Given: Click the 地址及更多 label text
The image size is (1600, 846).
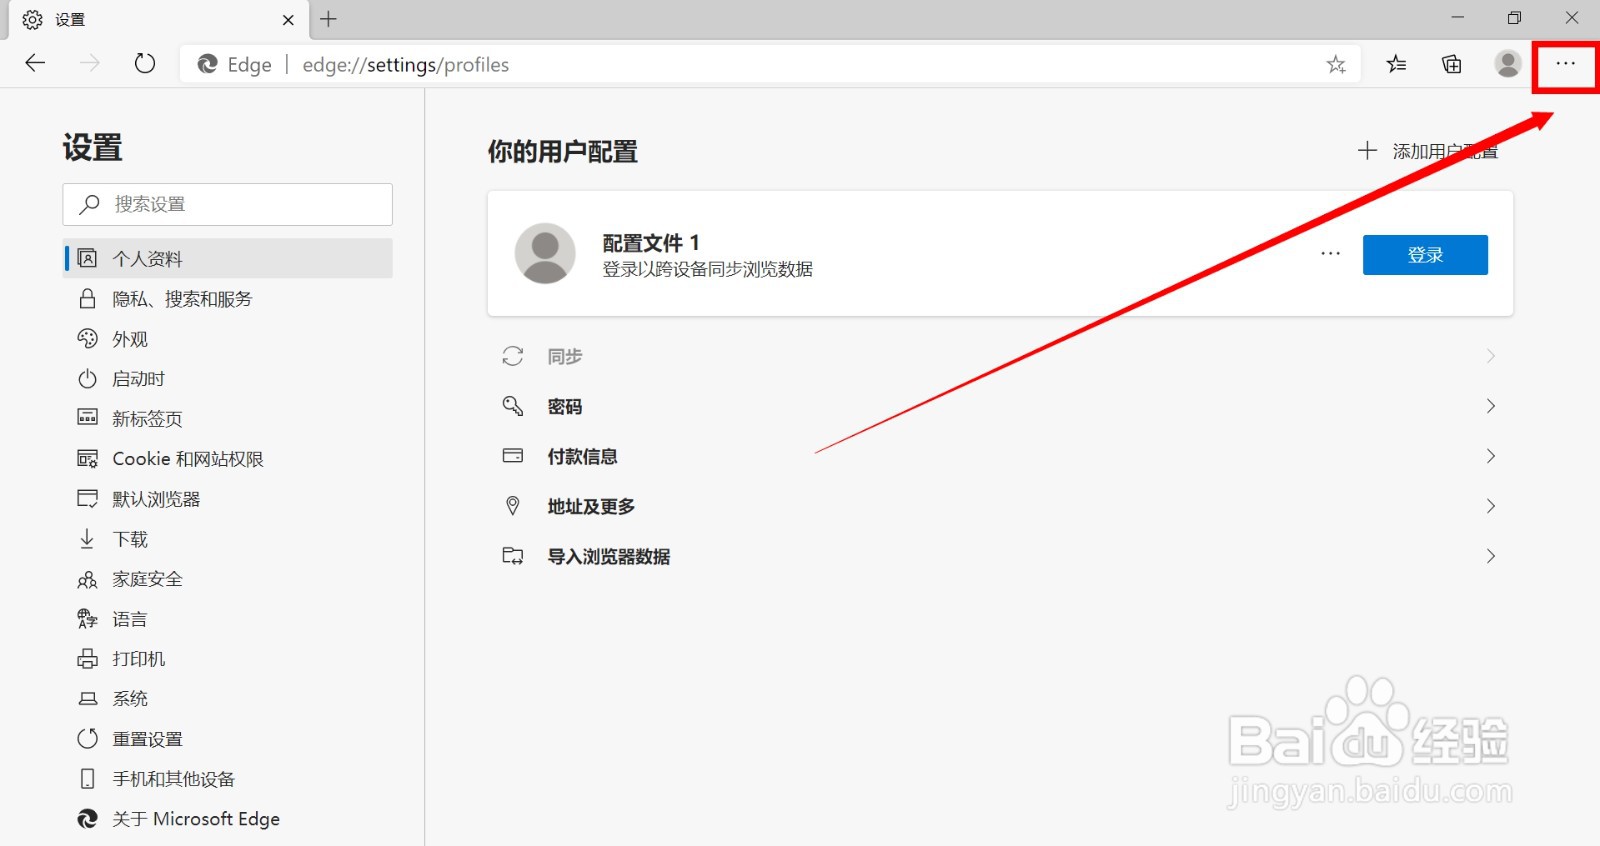Looking at the screenshot, I should pos(591,506).
